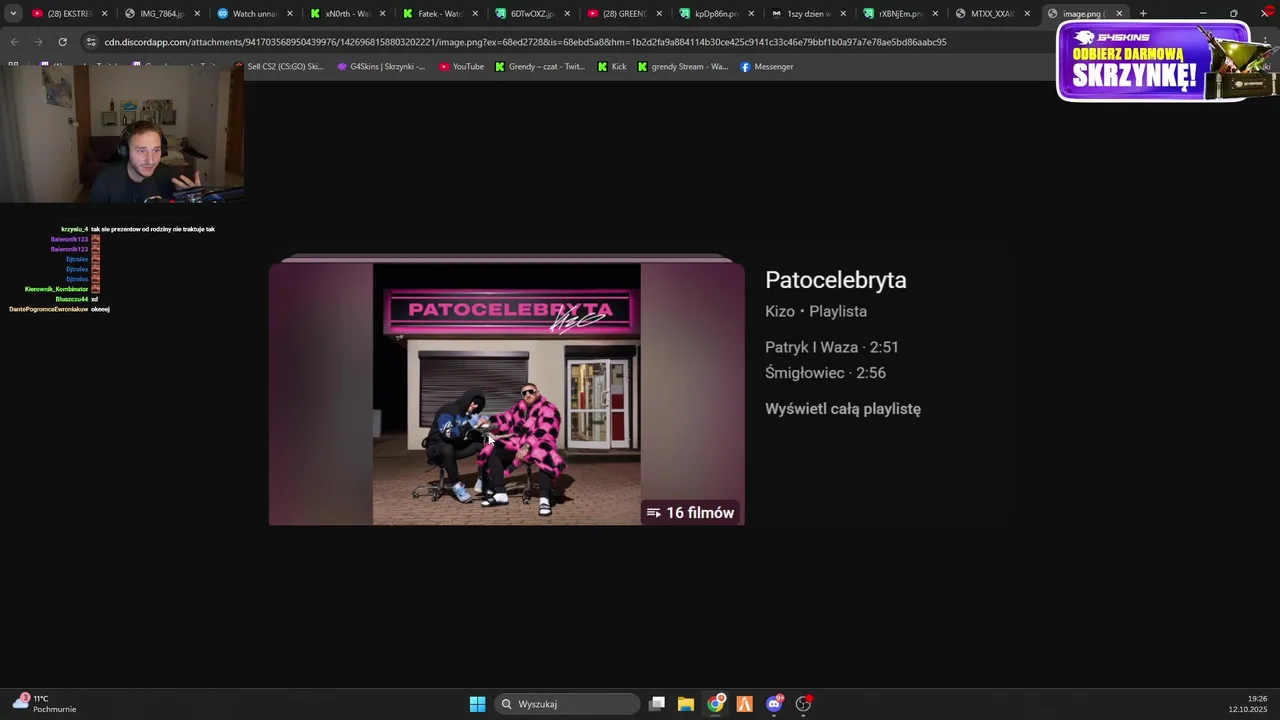The image size is (1280, 720).
Task: Open the orange A app on taskbar
Action: tap(745, 704)
